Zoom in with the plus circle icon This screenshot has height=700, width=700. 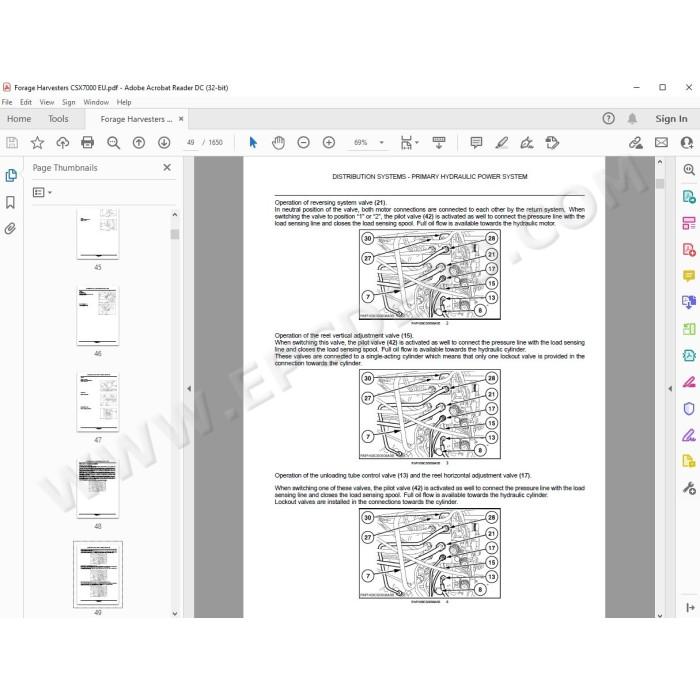click(329, 143)
